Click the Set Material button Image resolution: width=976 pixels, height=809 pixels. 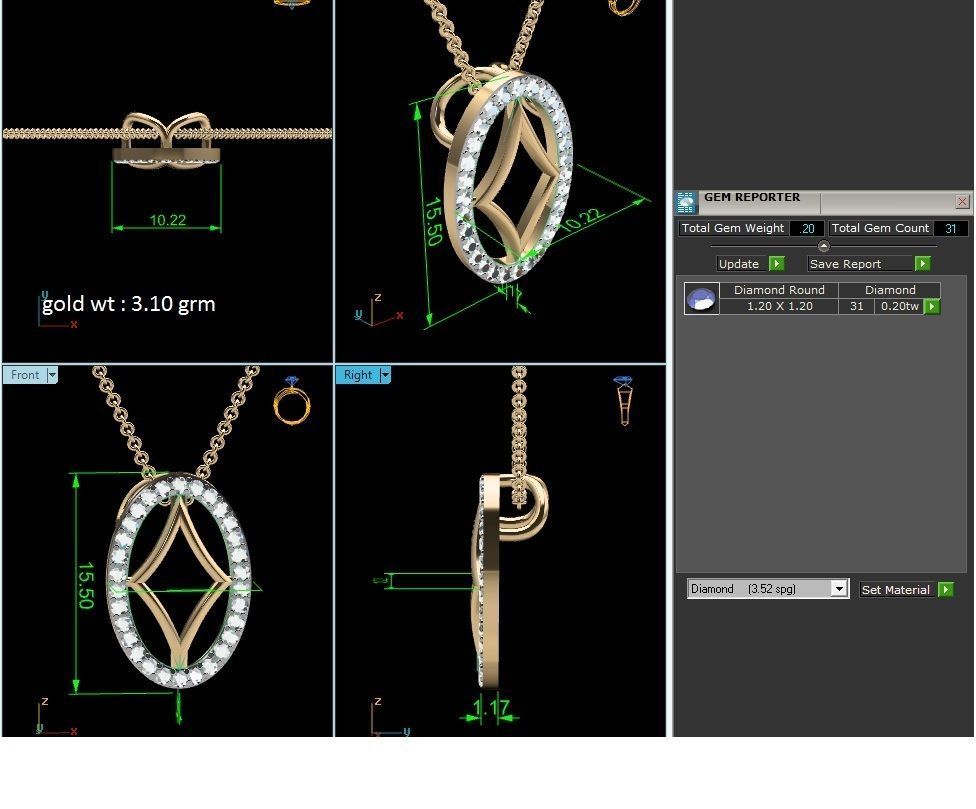(896, 590)
